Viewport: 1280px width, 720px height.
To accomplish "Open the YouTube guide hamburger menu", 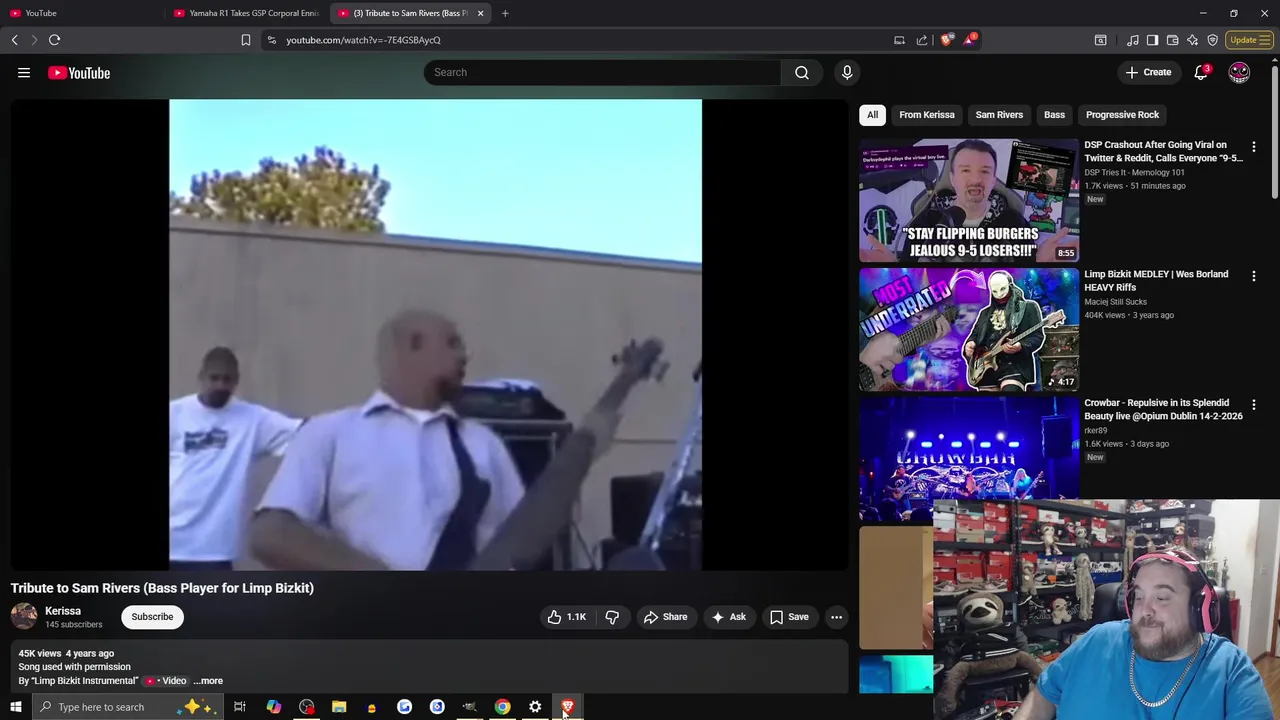I will (24, 72).
